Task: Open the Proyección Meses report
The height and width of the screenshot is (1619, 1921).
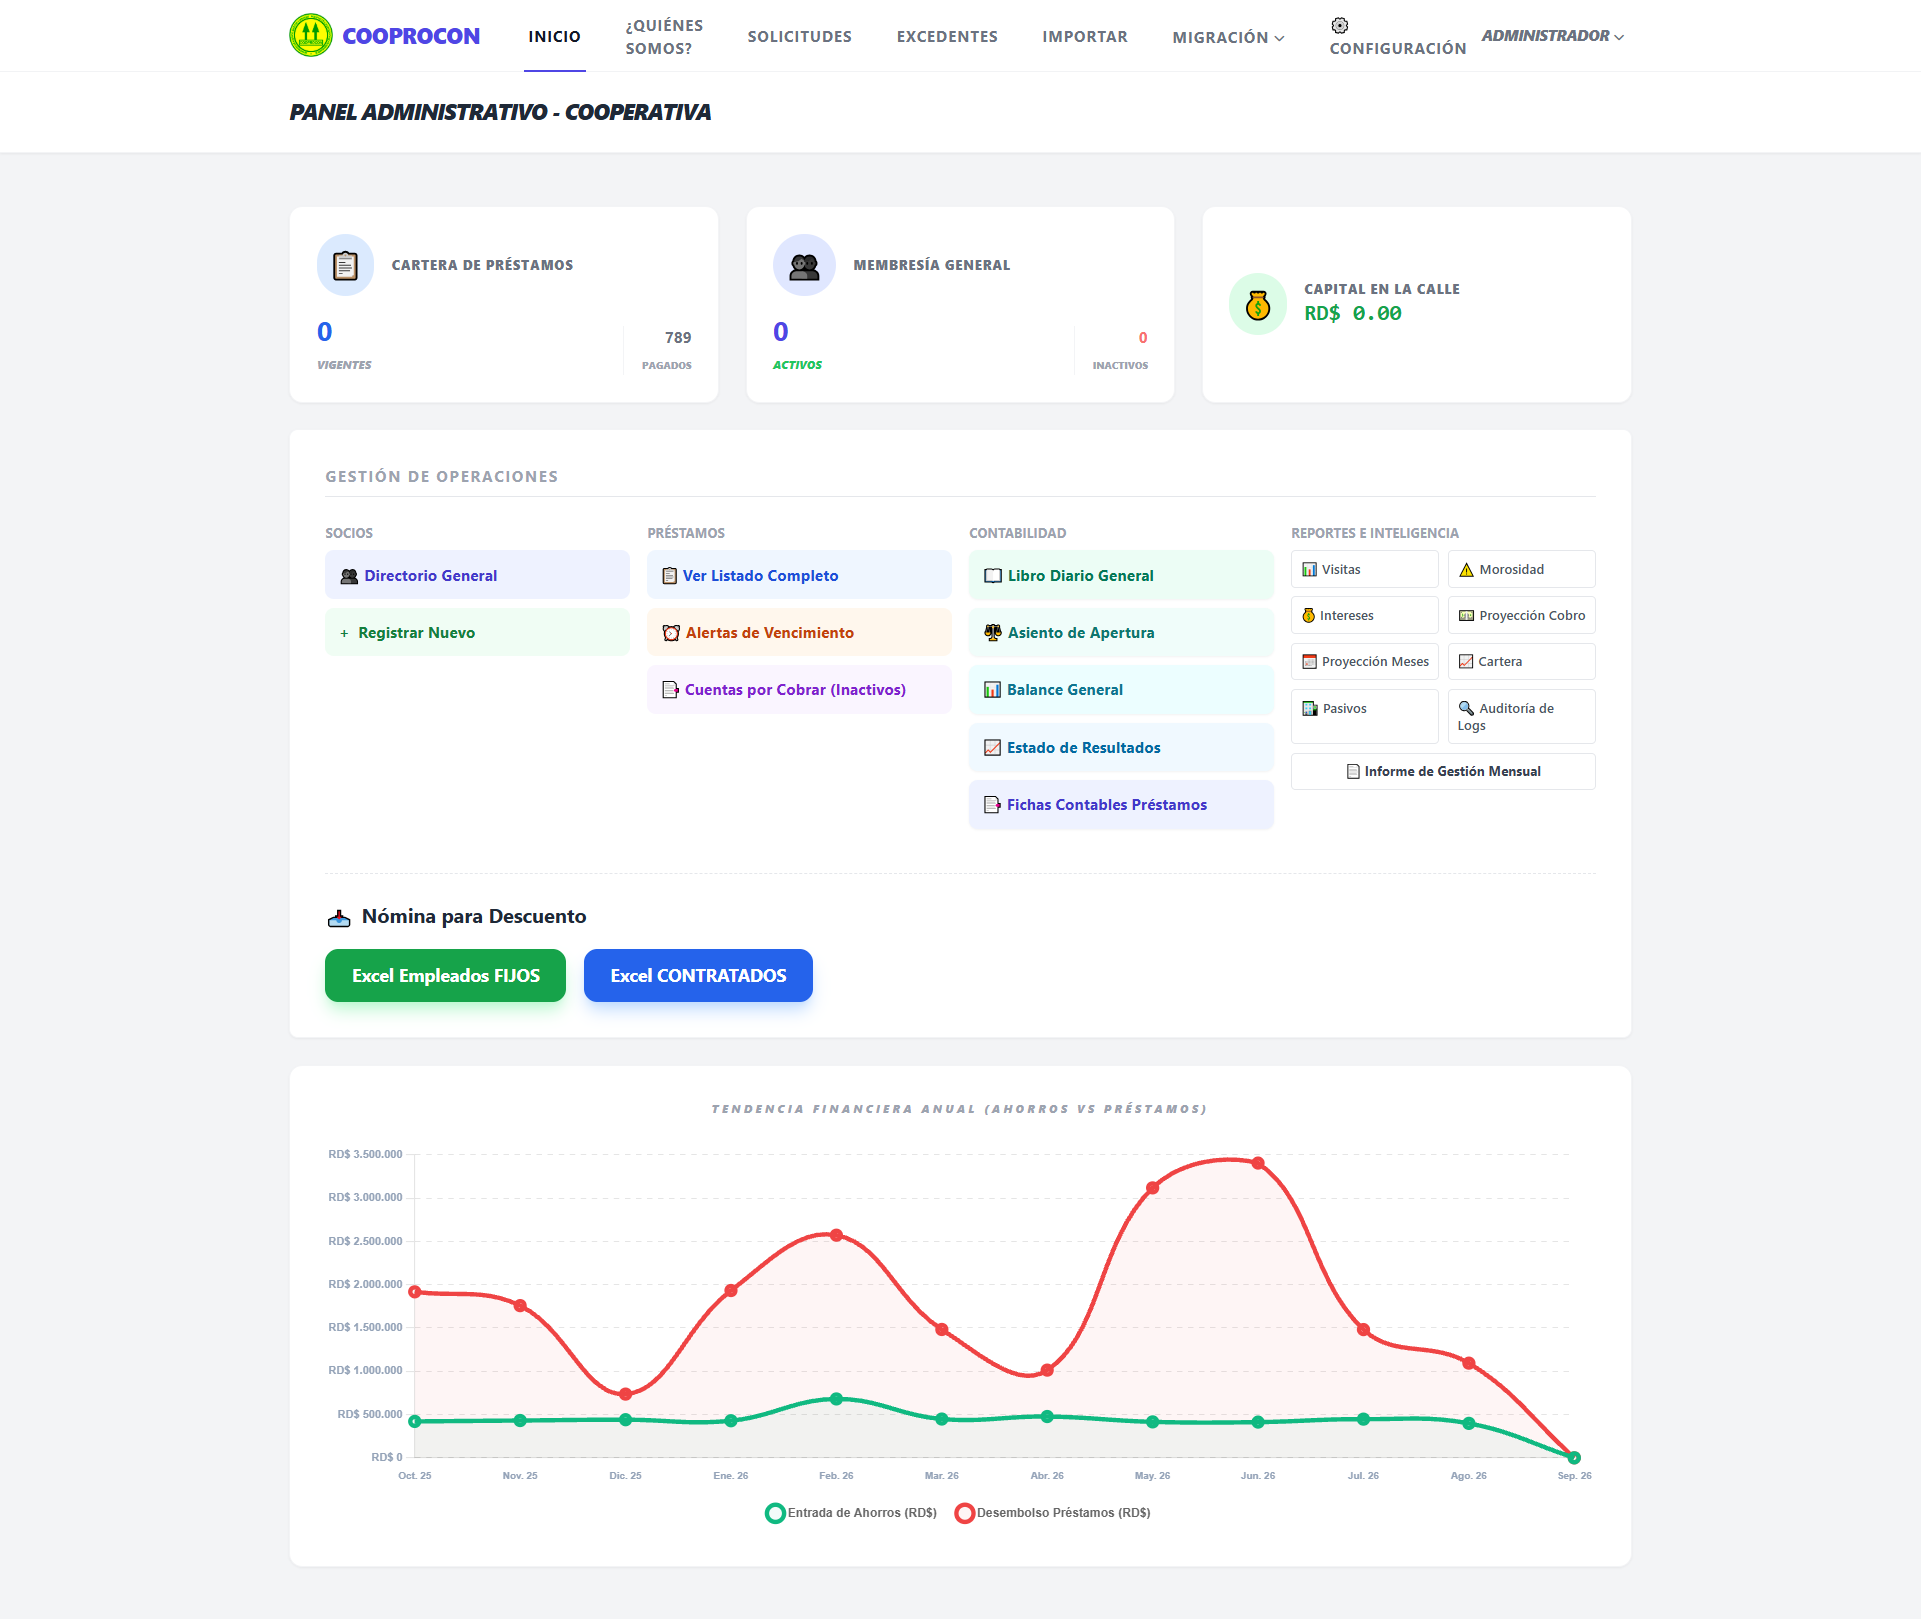Action: point(1365,662)
